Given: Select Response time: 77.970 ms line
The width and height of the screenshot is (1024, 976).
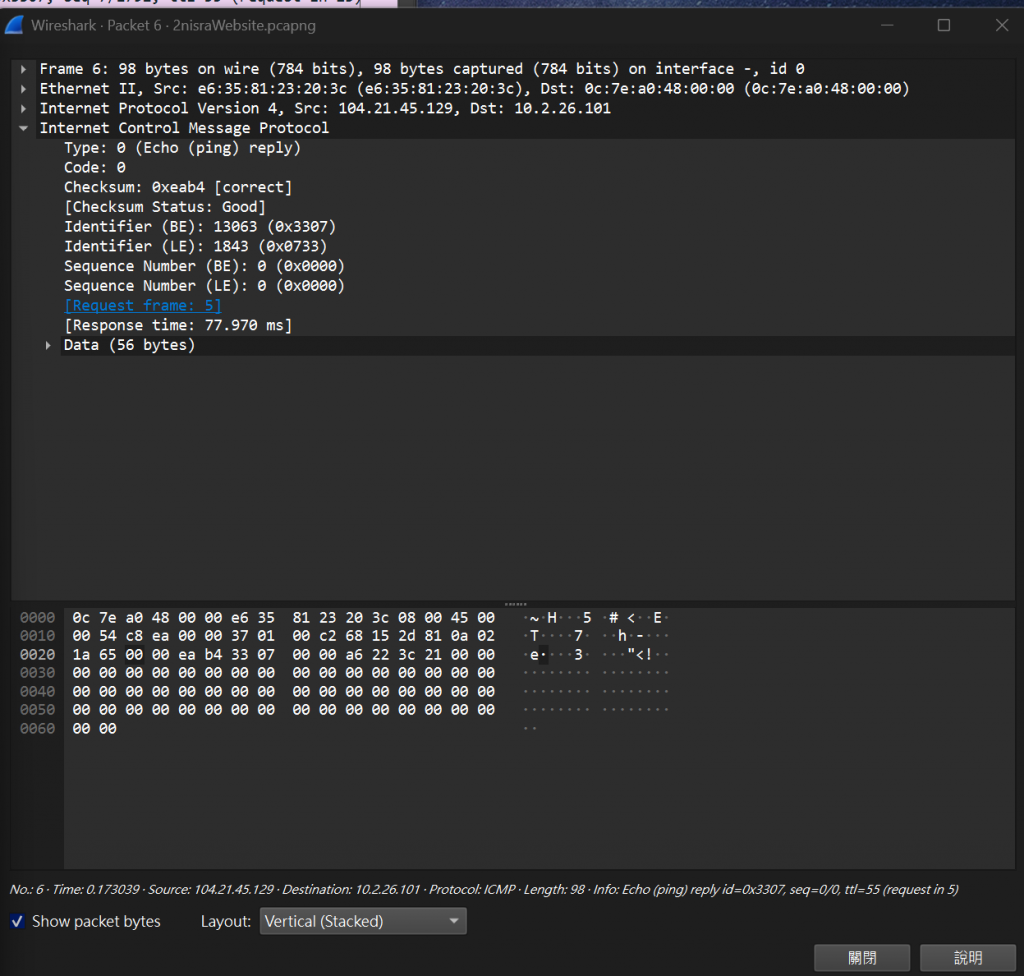Looking at the screenshot, I should click(178, 325).
